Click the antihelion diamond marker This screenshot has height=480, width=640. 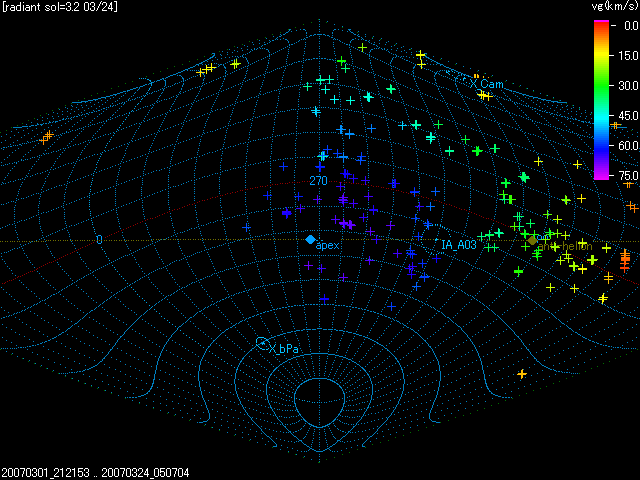(532, 240)
